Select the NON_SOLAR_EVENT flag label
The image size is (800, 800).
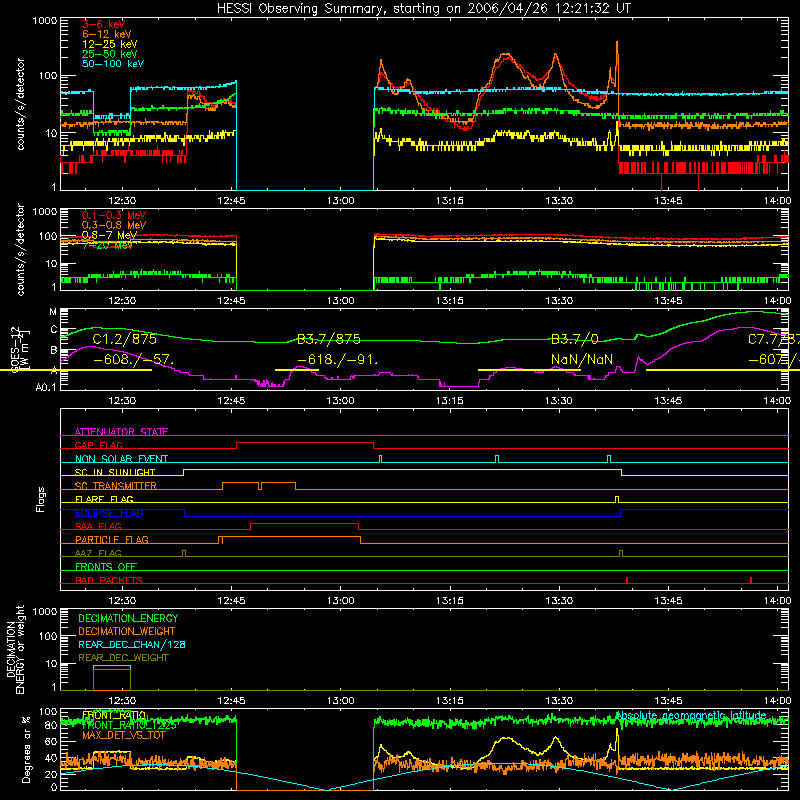click(x=121, y=459)
